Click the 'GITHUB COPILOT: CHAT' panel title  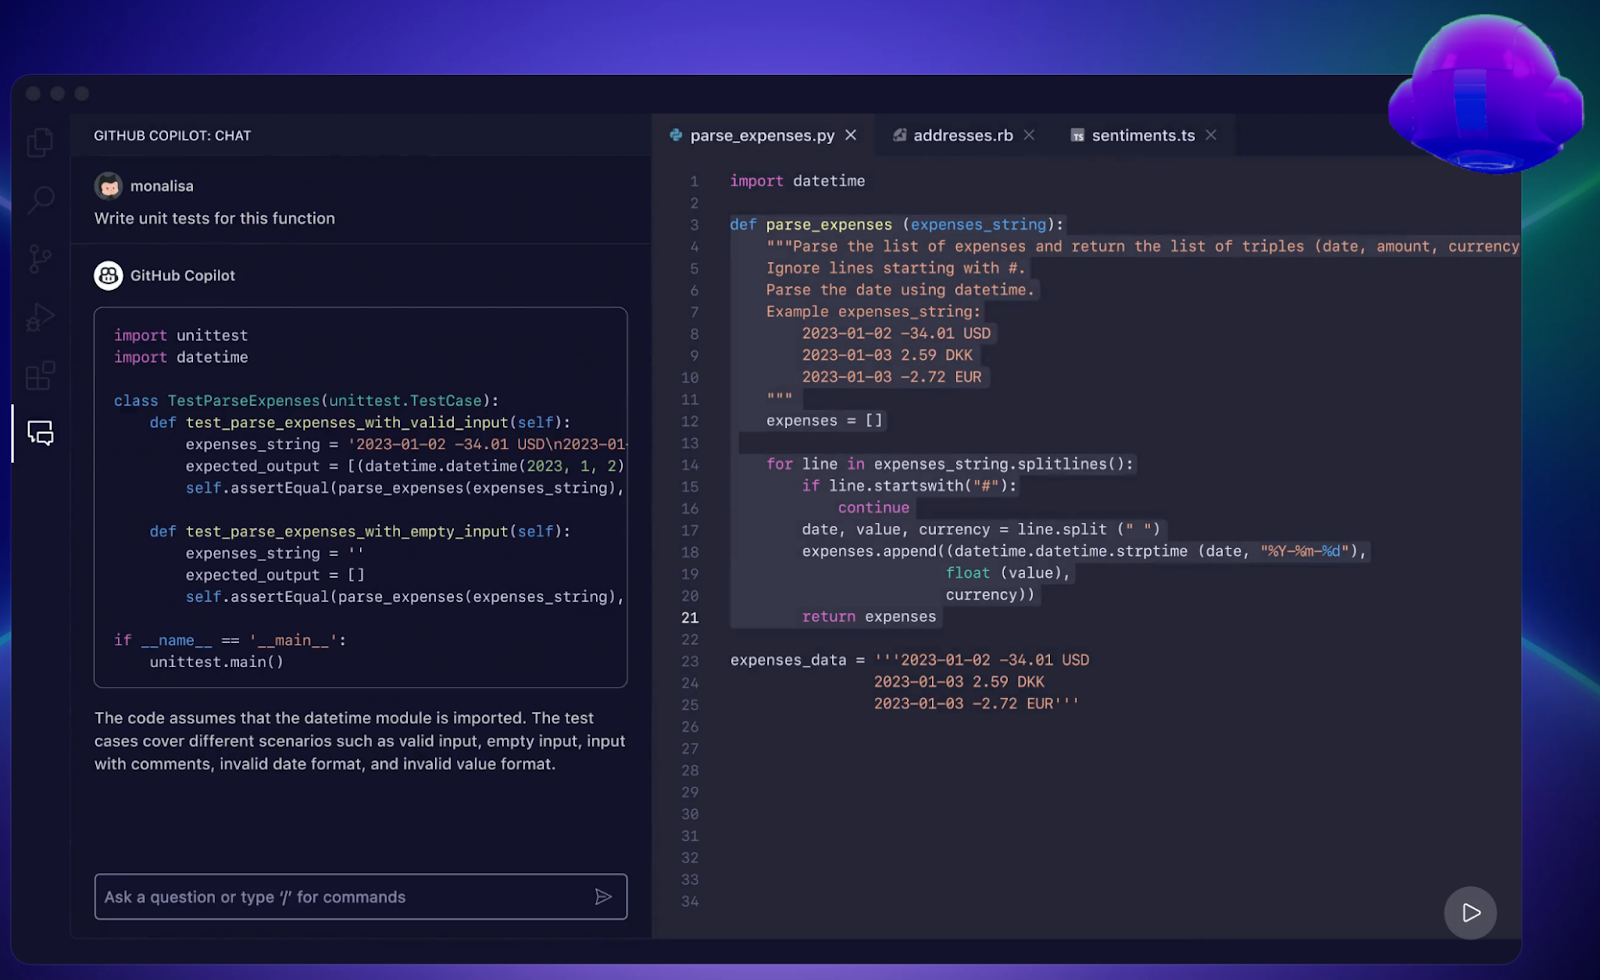pyautogui.click(x=172, y=135)
